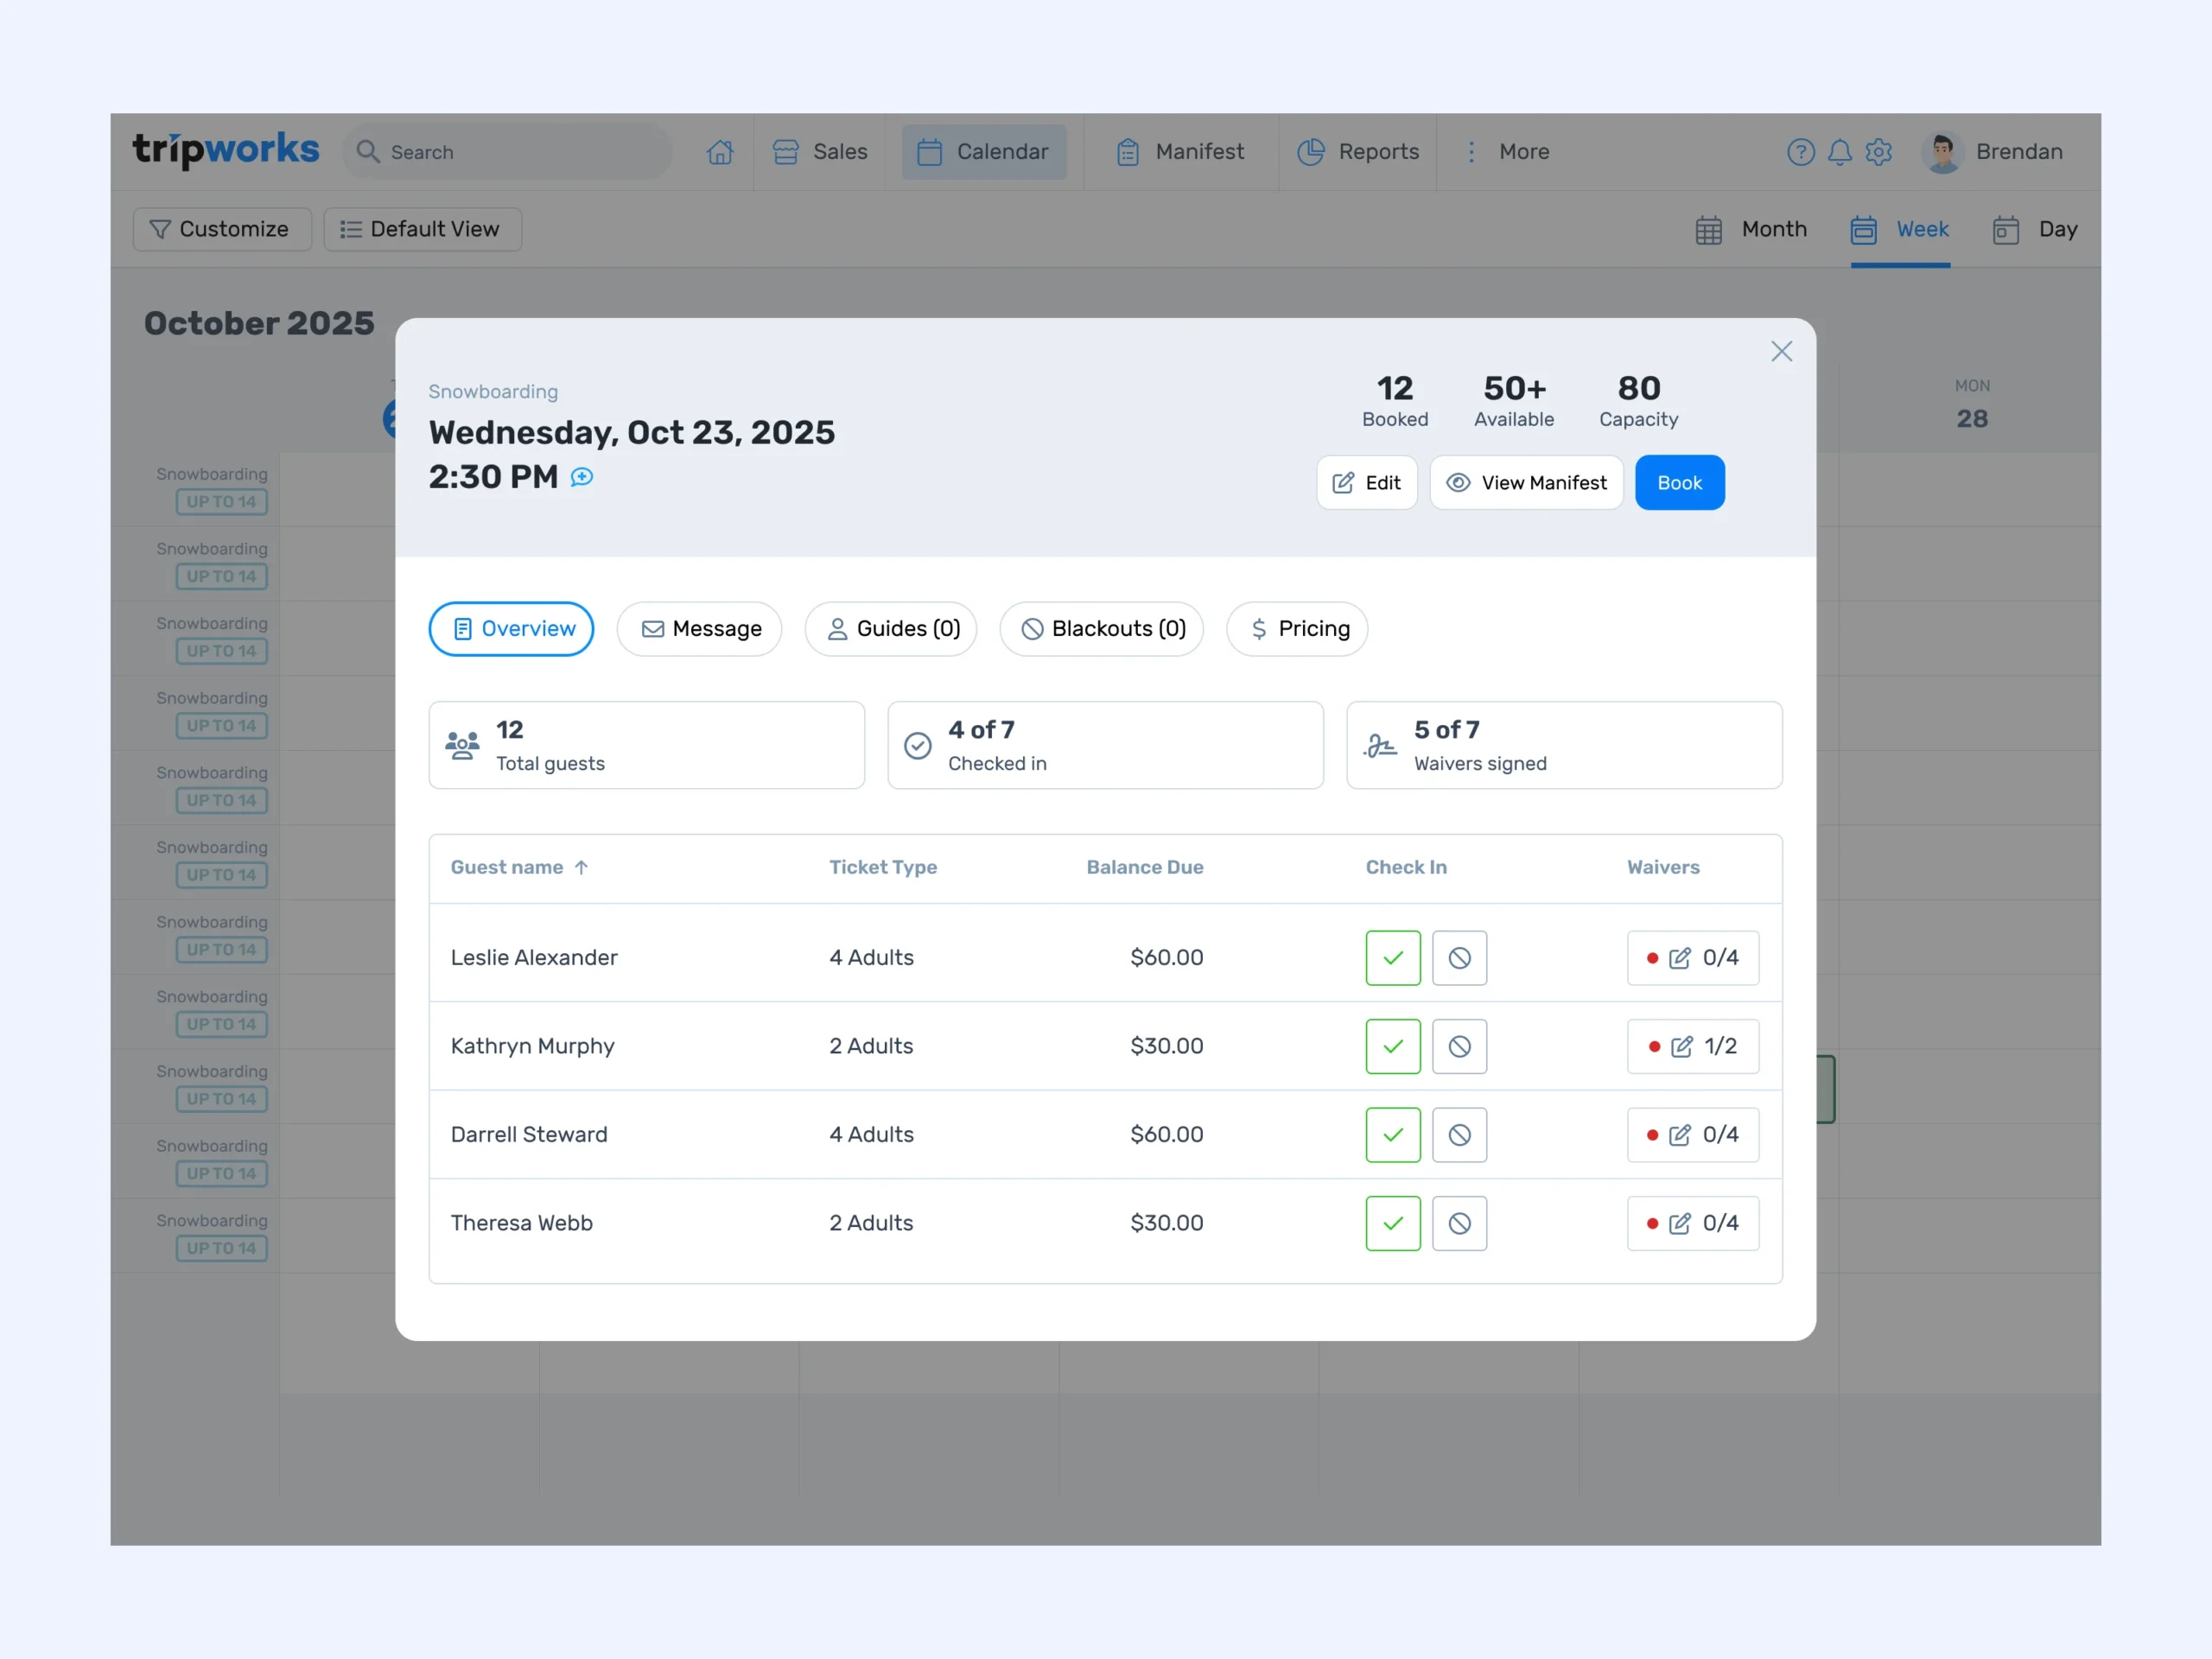This screenshot has width=2212, height=1659.
Task: Open the More menu
Action: [1507, 152]
